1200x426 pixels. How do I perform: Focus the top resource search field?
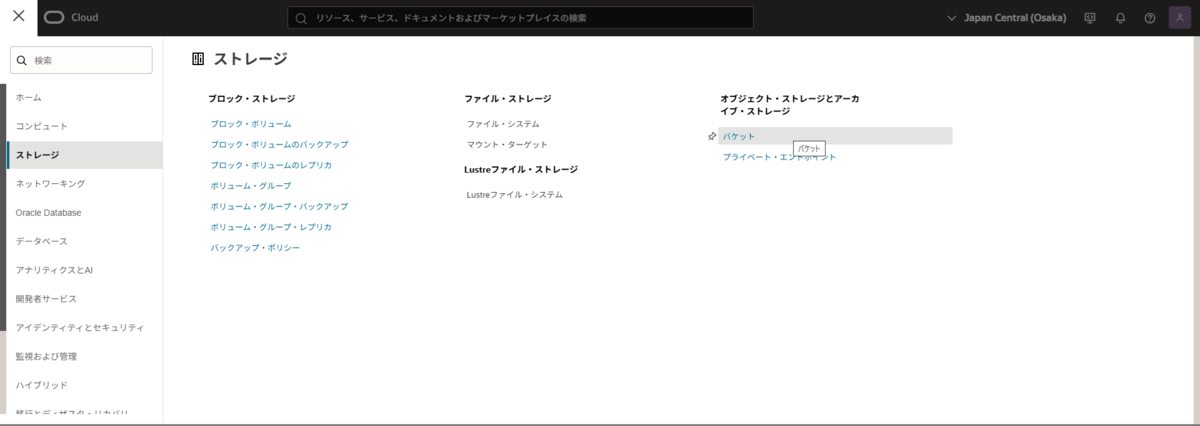(x=520, y=18)
